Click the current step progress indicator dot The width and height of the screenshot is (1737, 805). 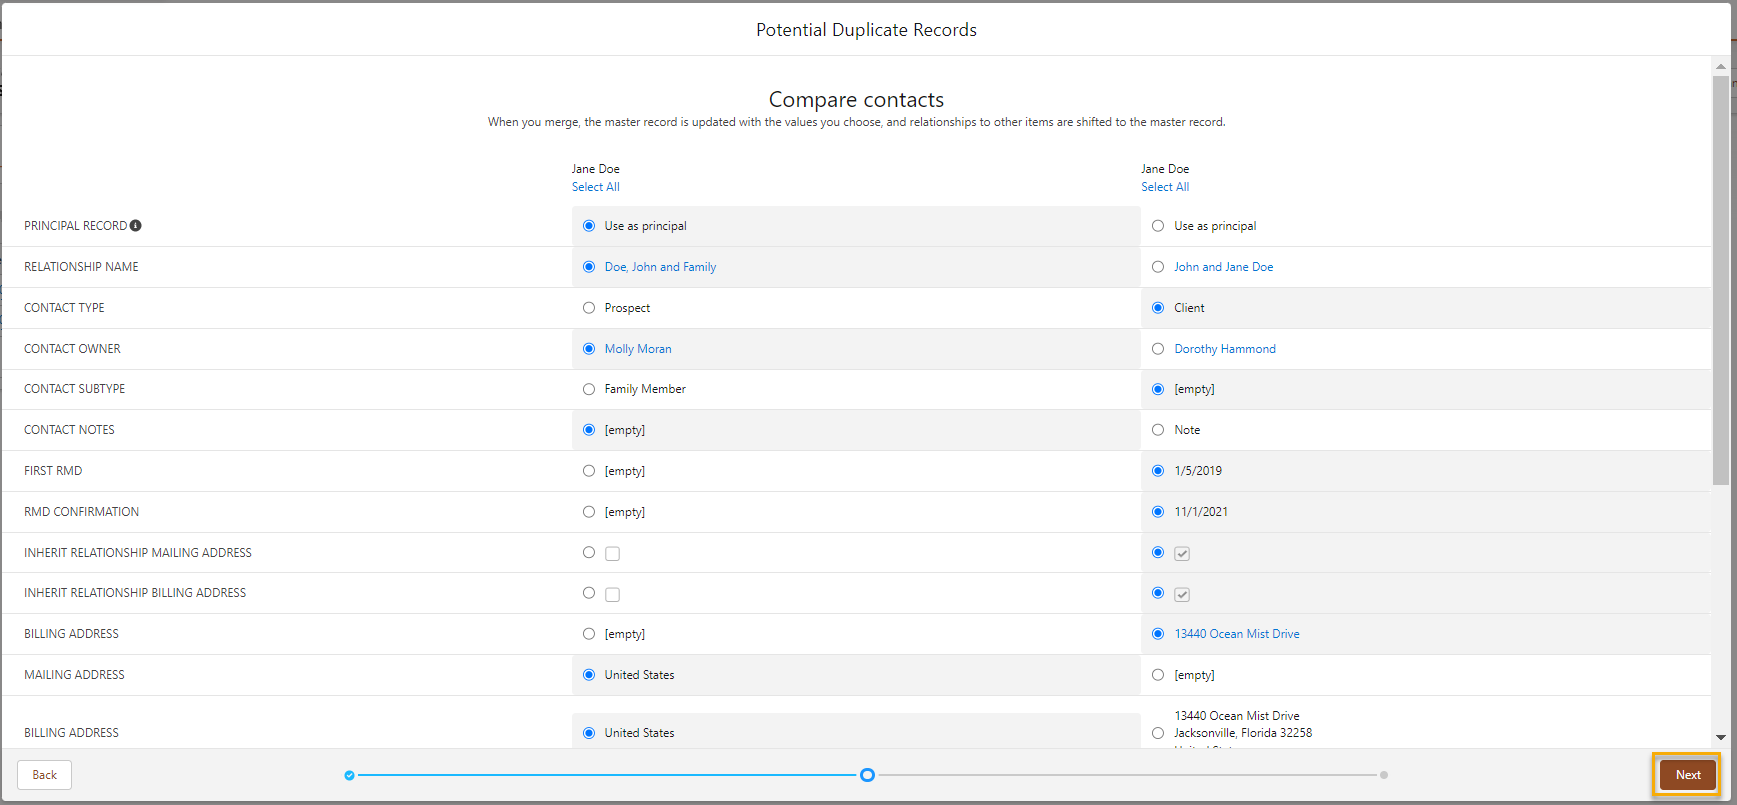pyautogui.click(x=867, y=775)
